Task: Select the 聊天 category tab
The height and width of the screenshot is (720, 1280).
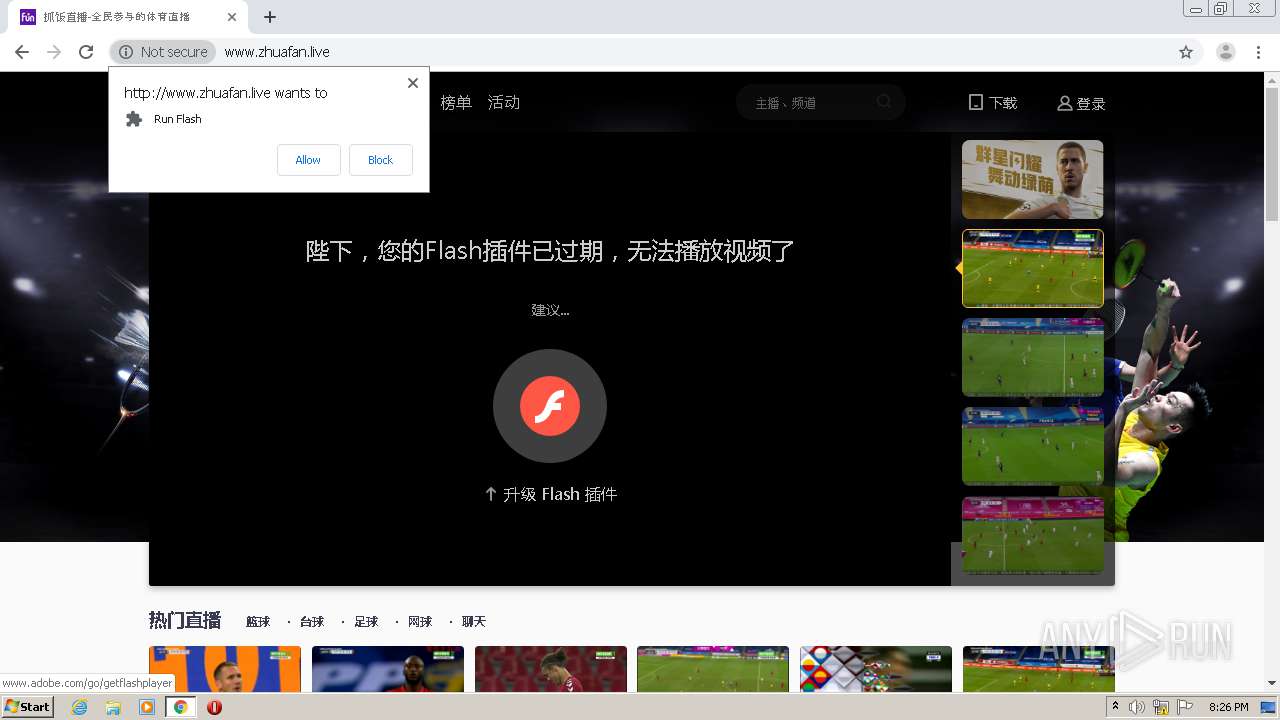Action: pos(474,622)
